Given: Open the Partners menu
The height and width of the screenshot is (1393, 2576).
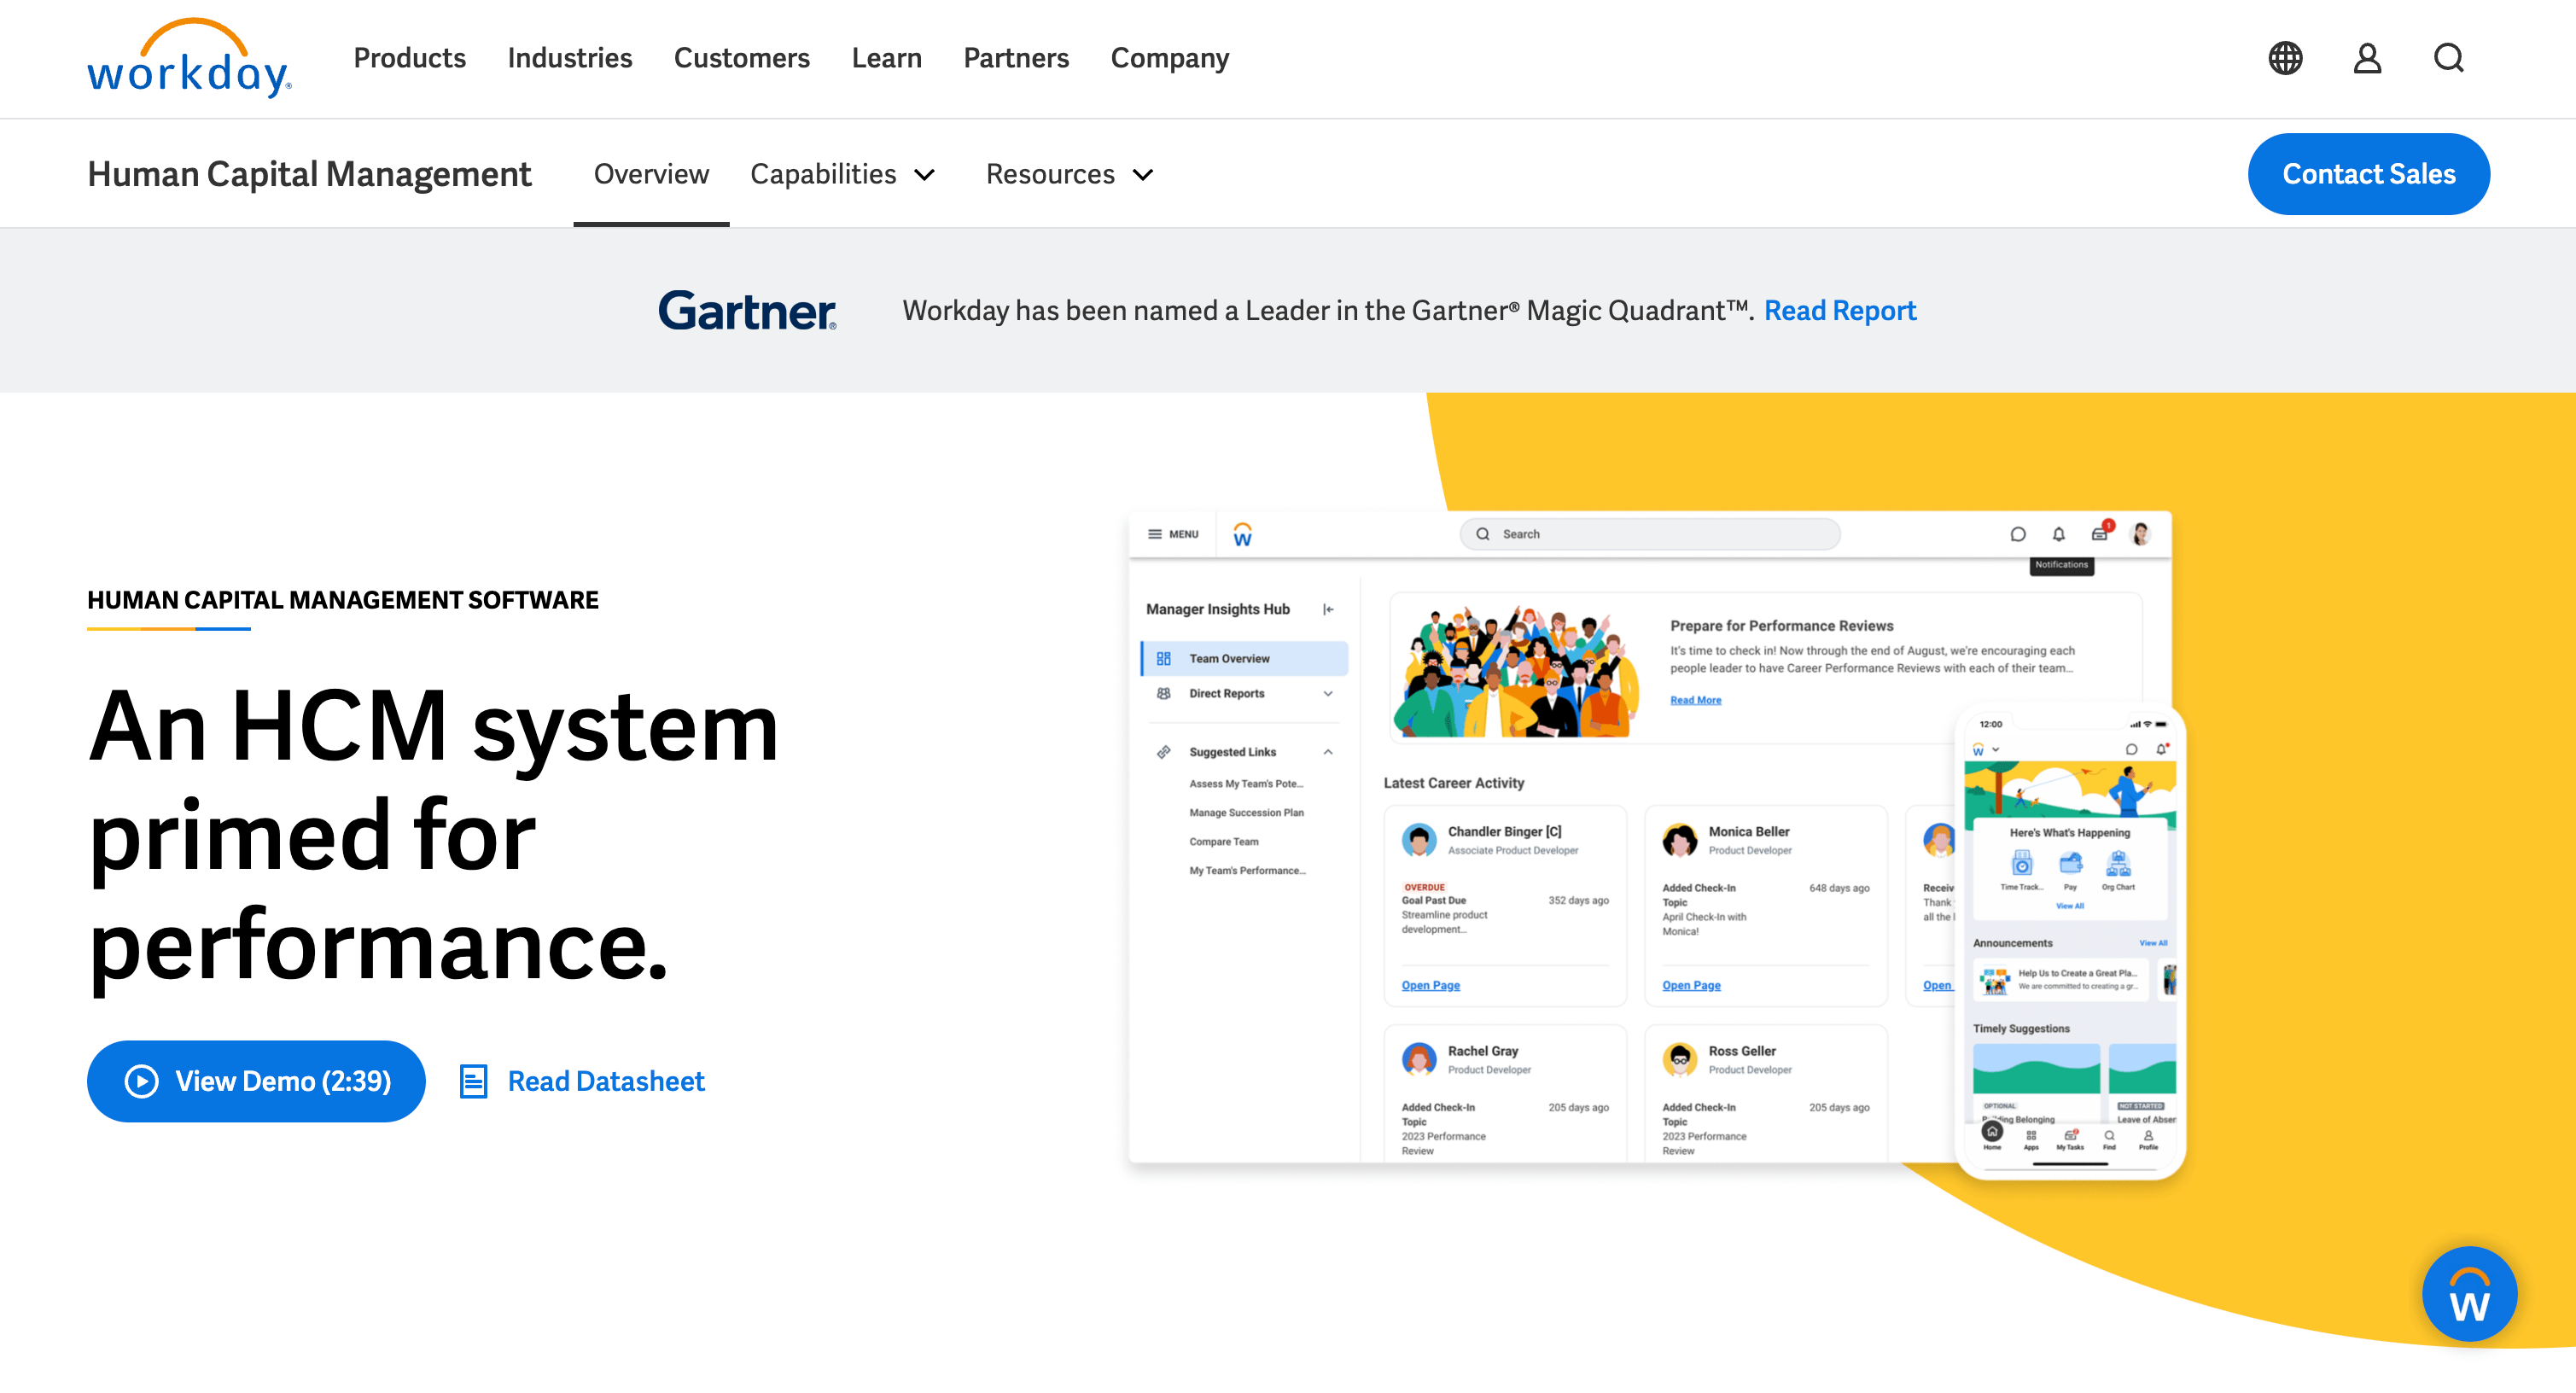Looking at the screenshot, I should [1016, 58].
